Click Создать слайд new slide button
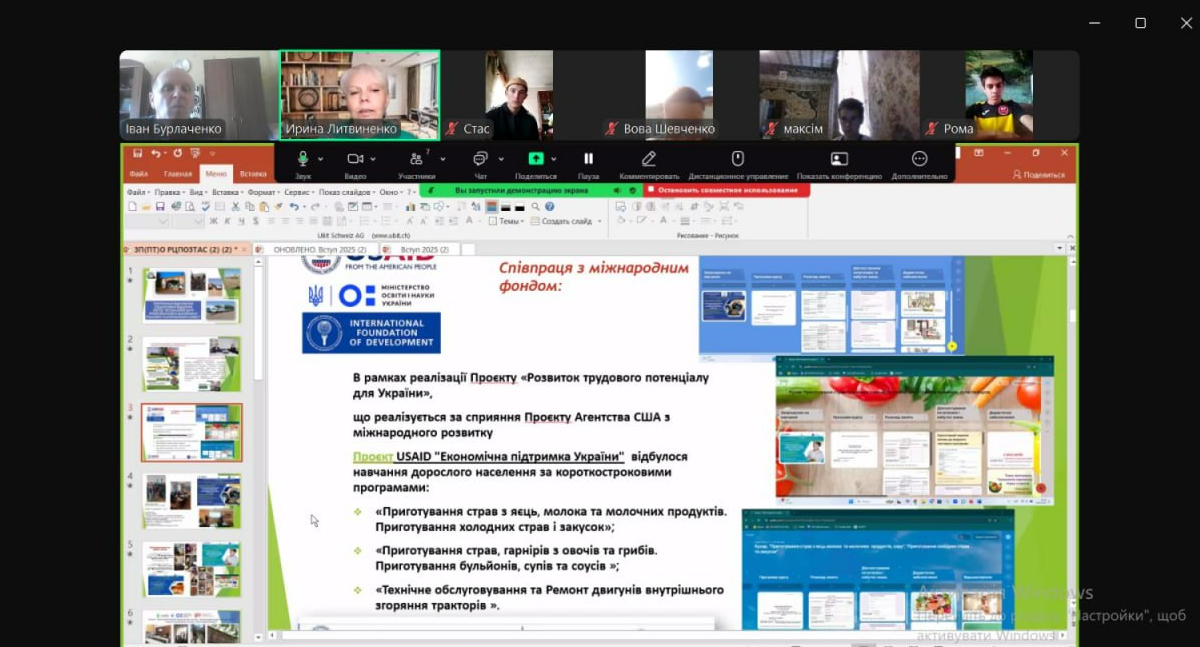1200x647 pixels. (567, 221)
